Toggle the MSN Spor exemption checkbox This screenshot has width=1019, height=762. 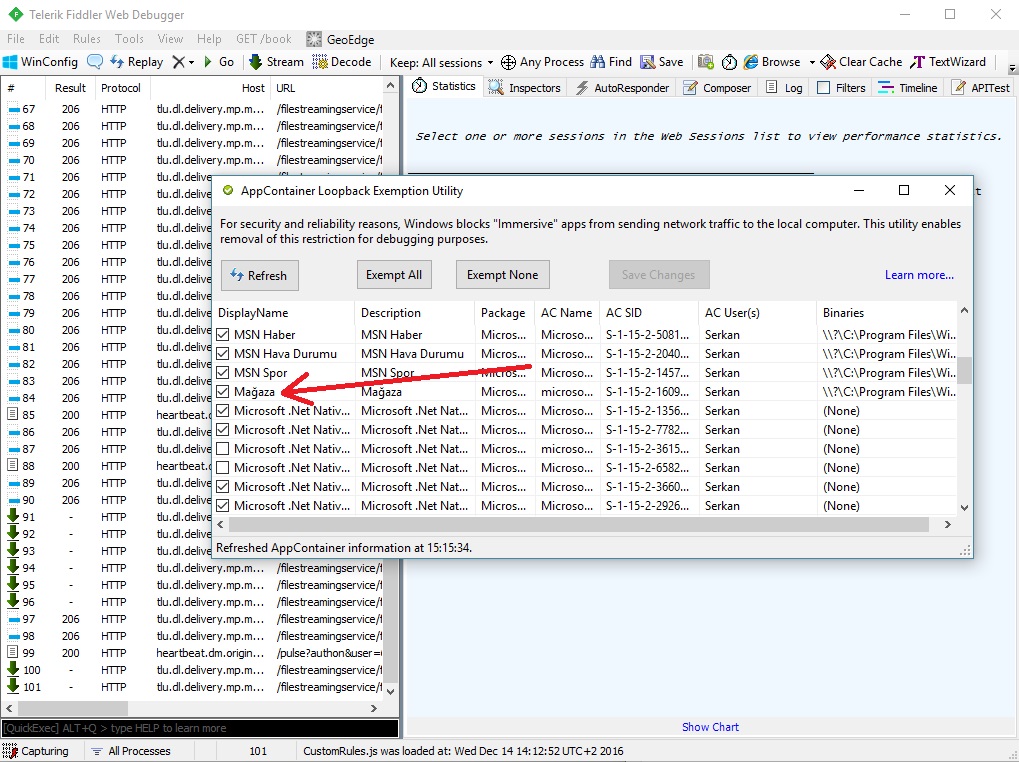pyautogui.click(x=223, y=373)
